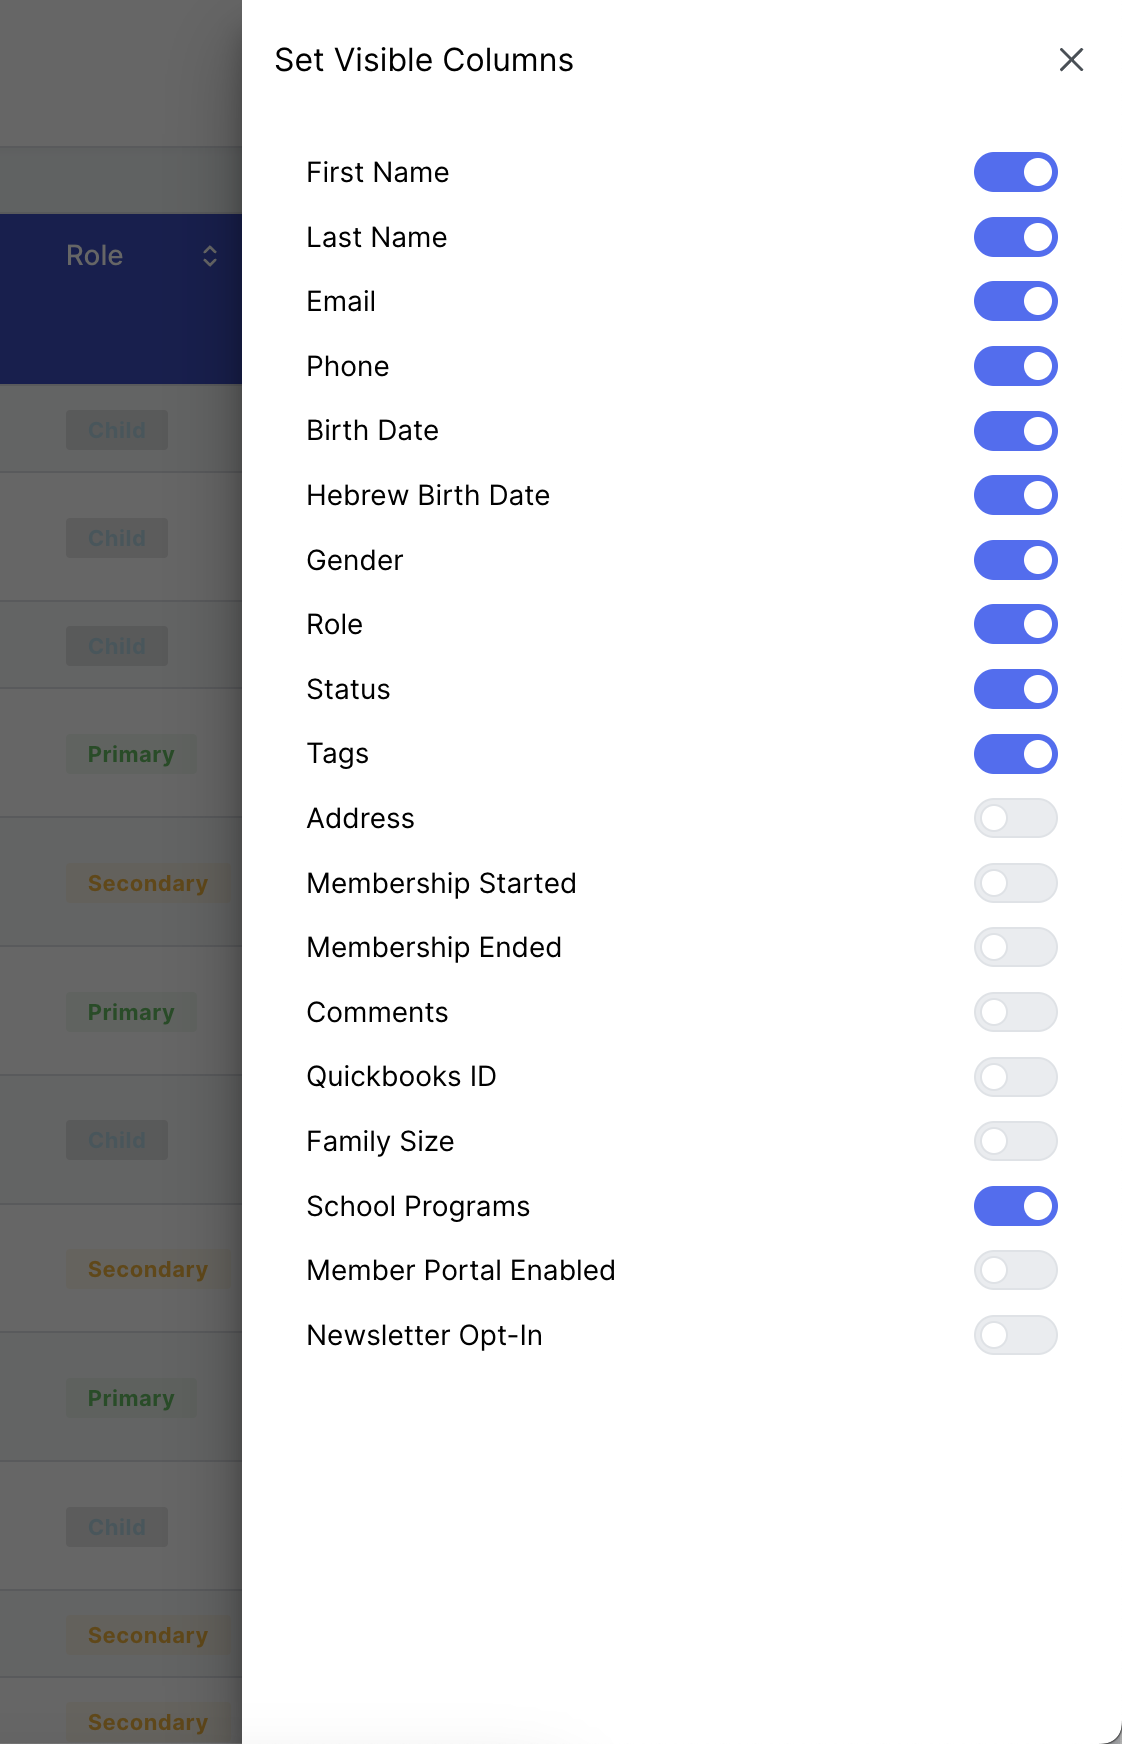Enable the Comments column toggle
The image size is (1122, 1744).
click(x=1015, y=1012)
